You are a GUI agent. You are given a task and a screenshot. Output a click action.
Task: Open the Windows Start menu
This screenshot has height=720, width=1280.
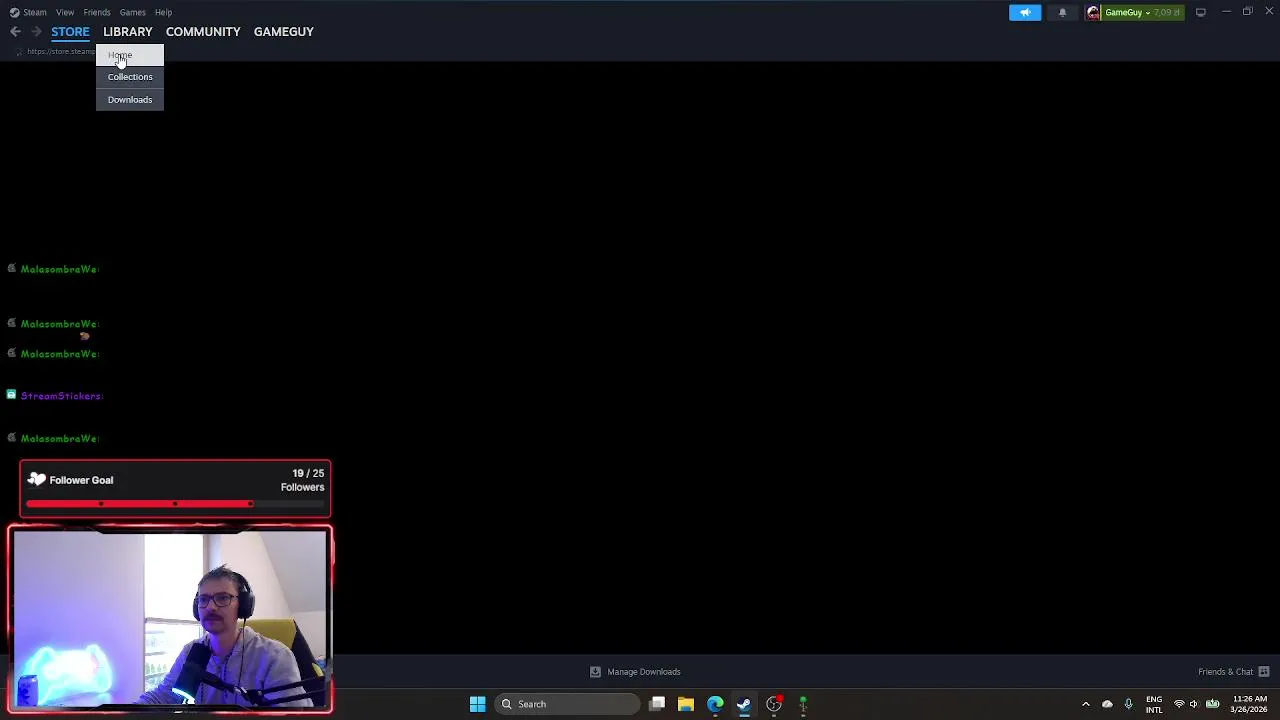(x=477, y=704)
